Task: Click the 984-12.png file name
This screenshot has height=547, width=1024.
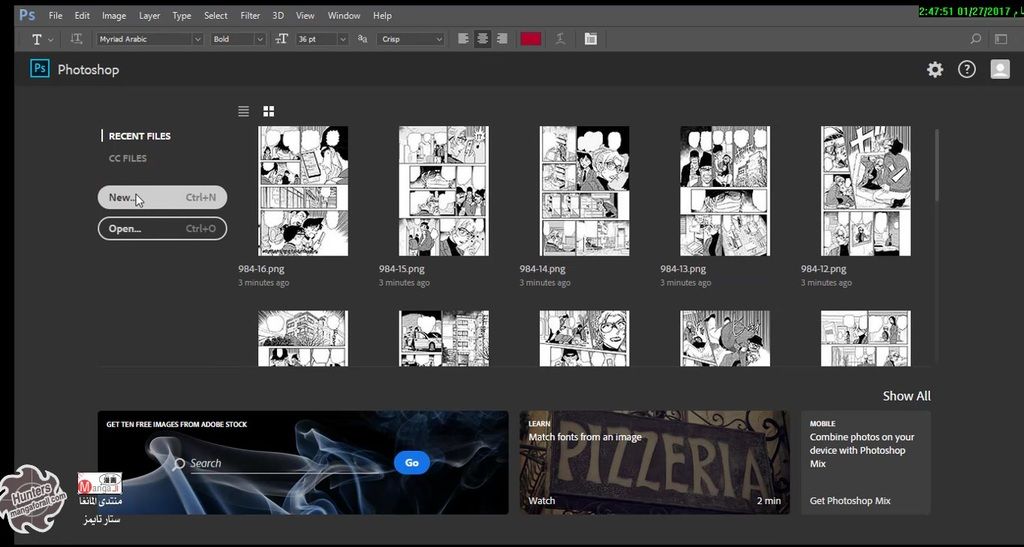Action: (x=824, y=269)
